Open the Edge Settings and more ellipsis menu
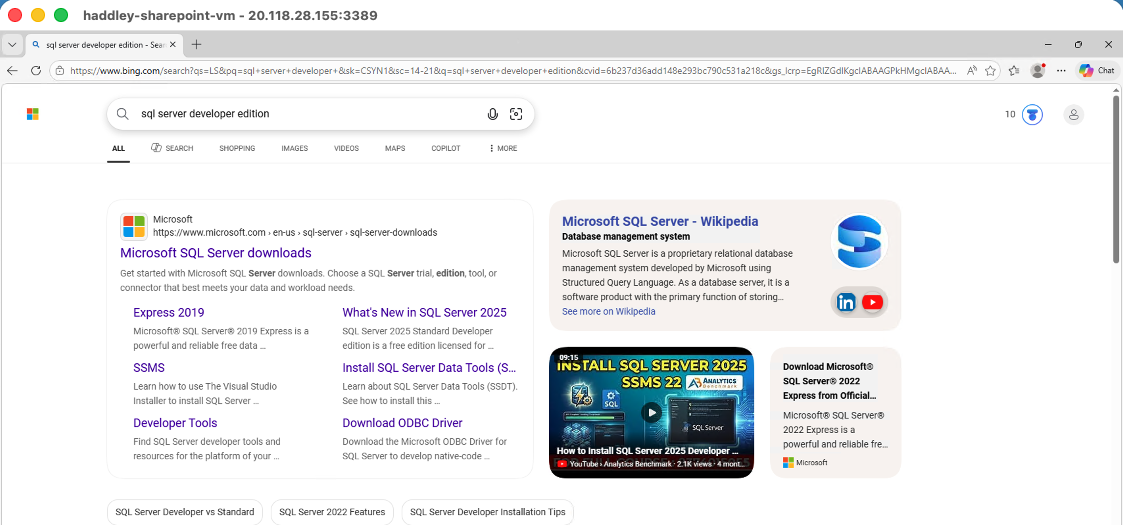The width and height of the screenshot is (1123, 525). (x=1061, y=70)
